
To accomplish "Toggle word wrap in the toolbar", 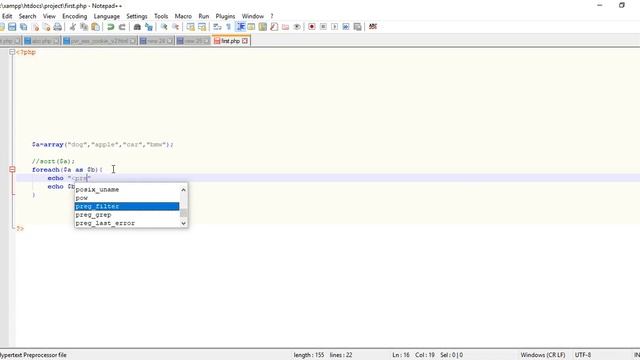I will click(x=217, y=27).
